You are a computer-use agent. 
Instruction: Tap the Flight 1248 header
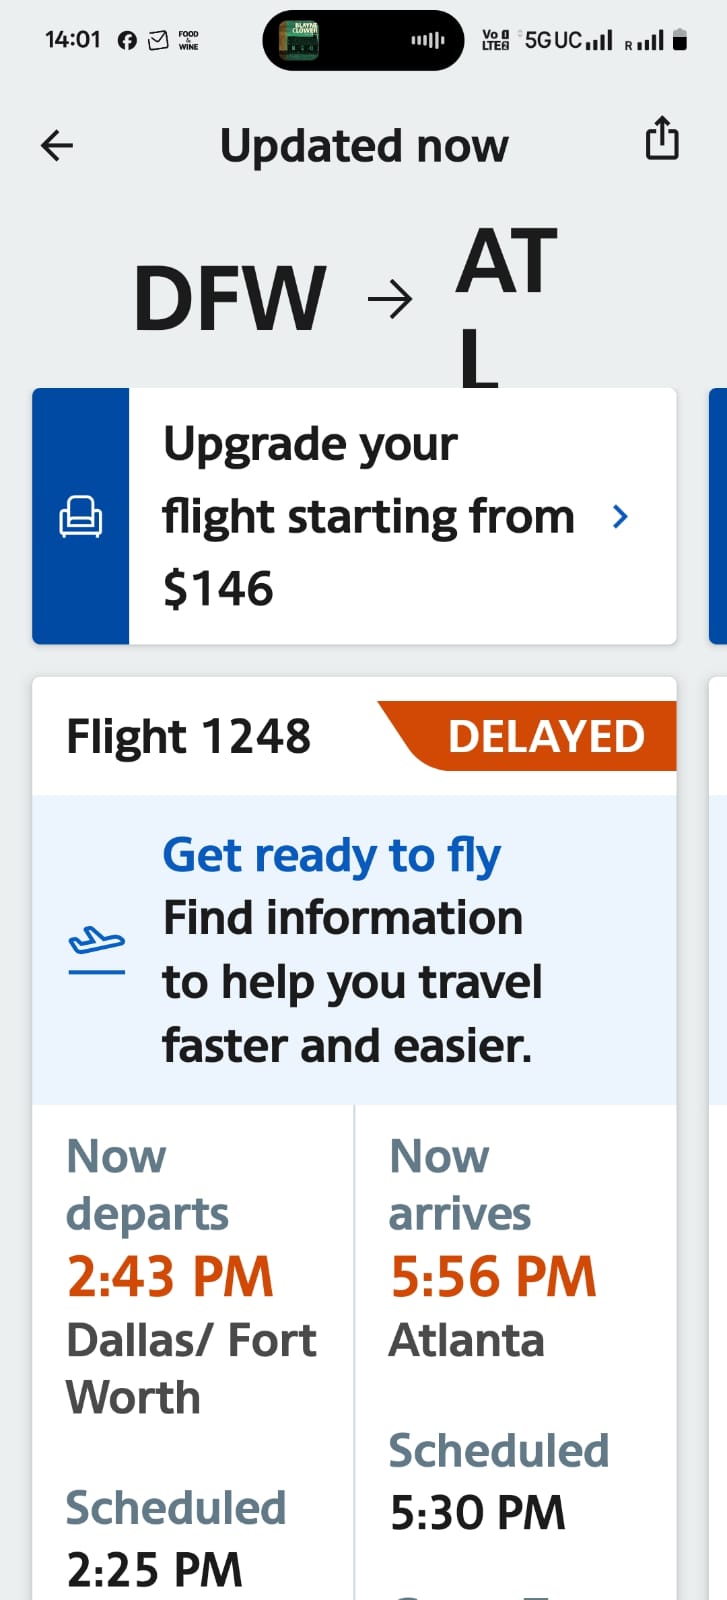click(x=189, y=737)
